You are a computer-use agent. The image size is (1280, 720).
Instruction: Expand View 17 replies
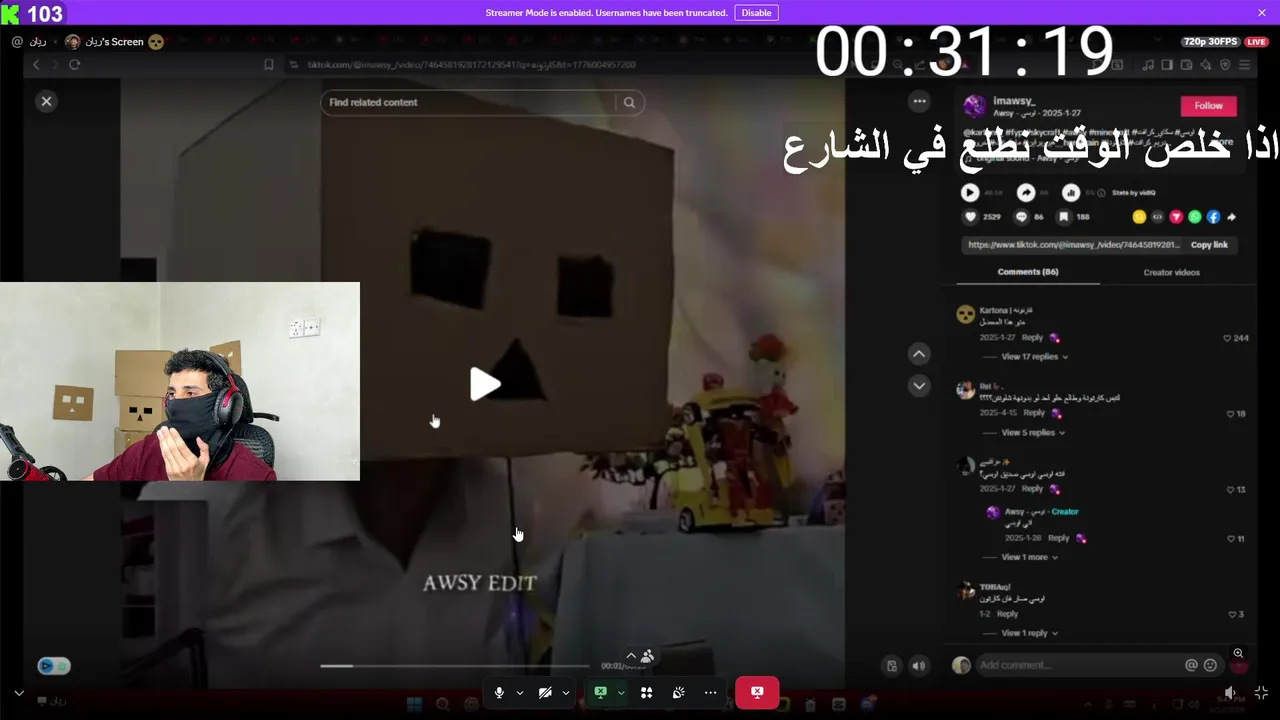point(1035,357)
